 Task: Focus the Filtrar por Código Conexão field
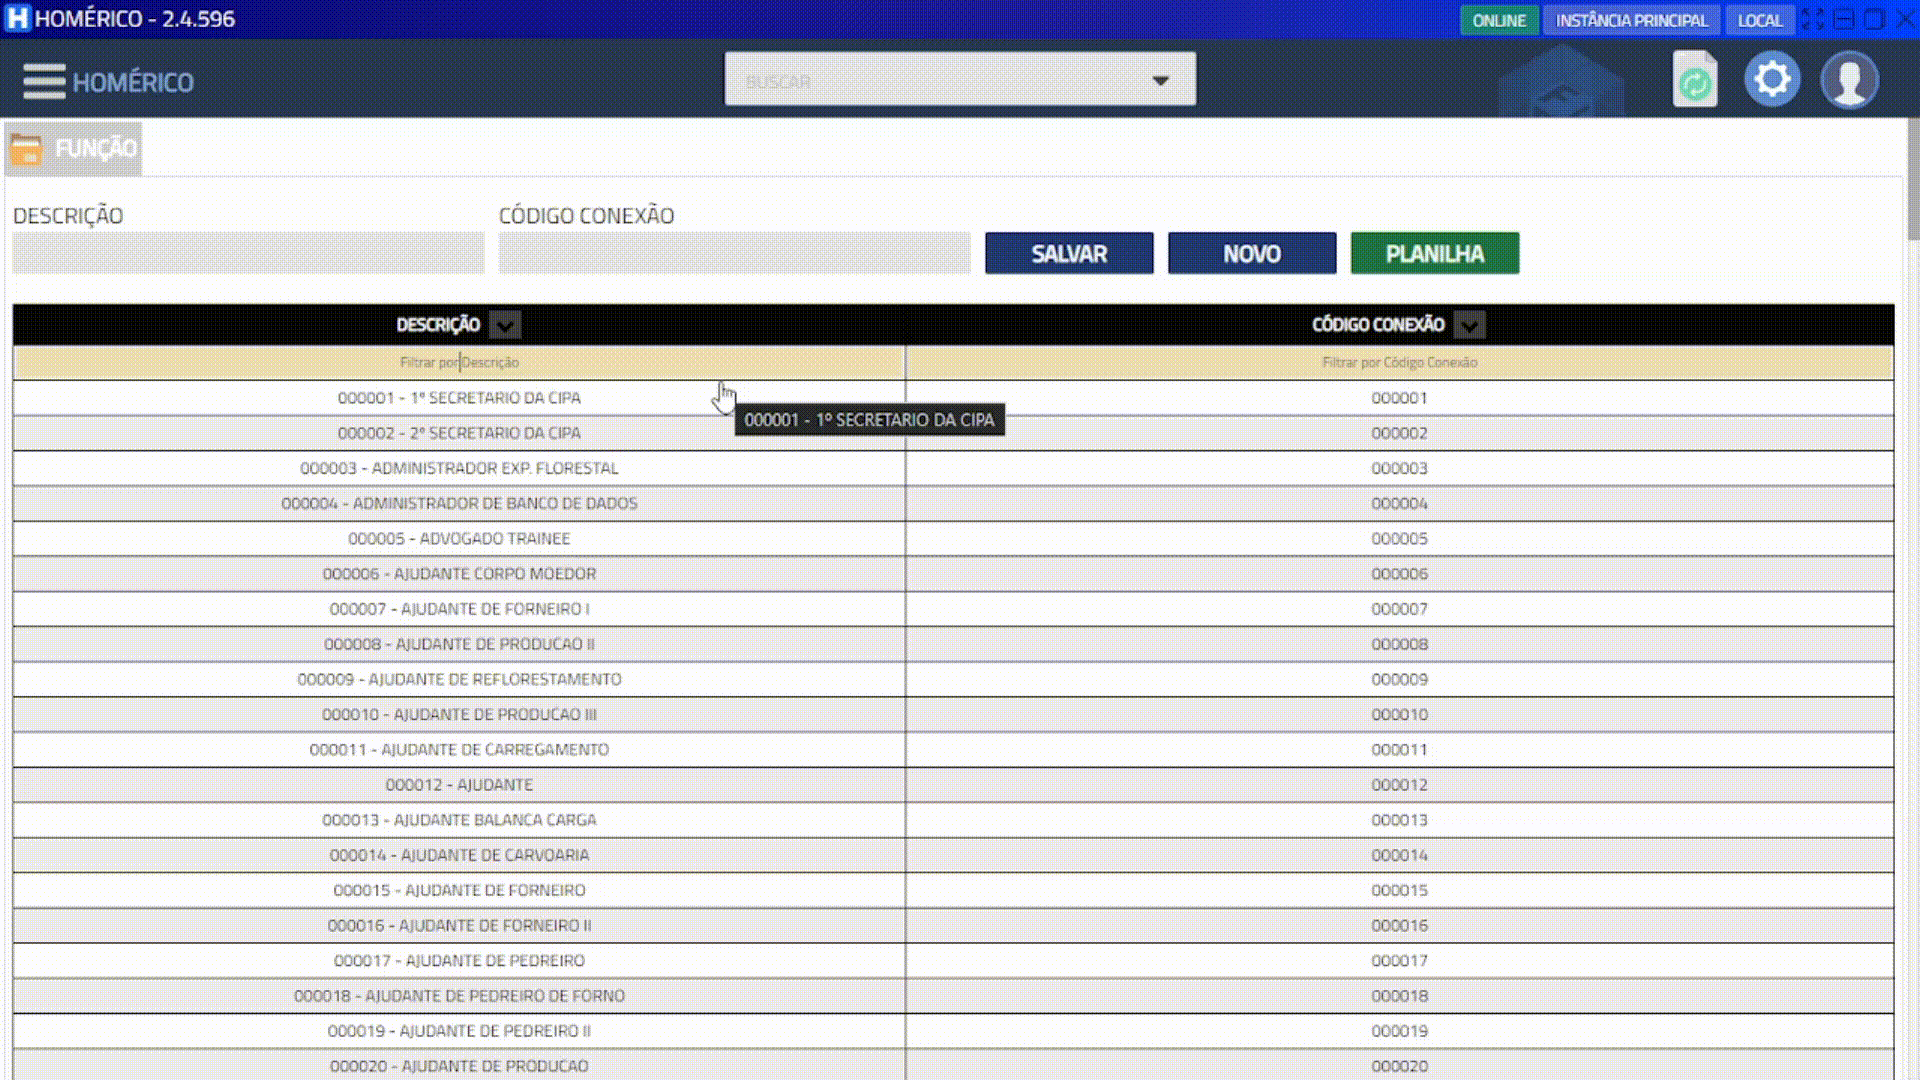[1399, 363]
